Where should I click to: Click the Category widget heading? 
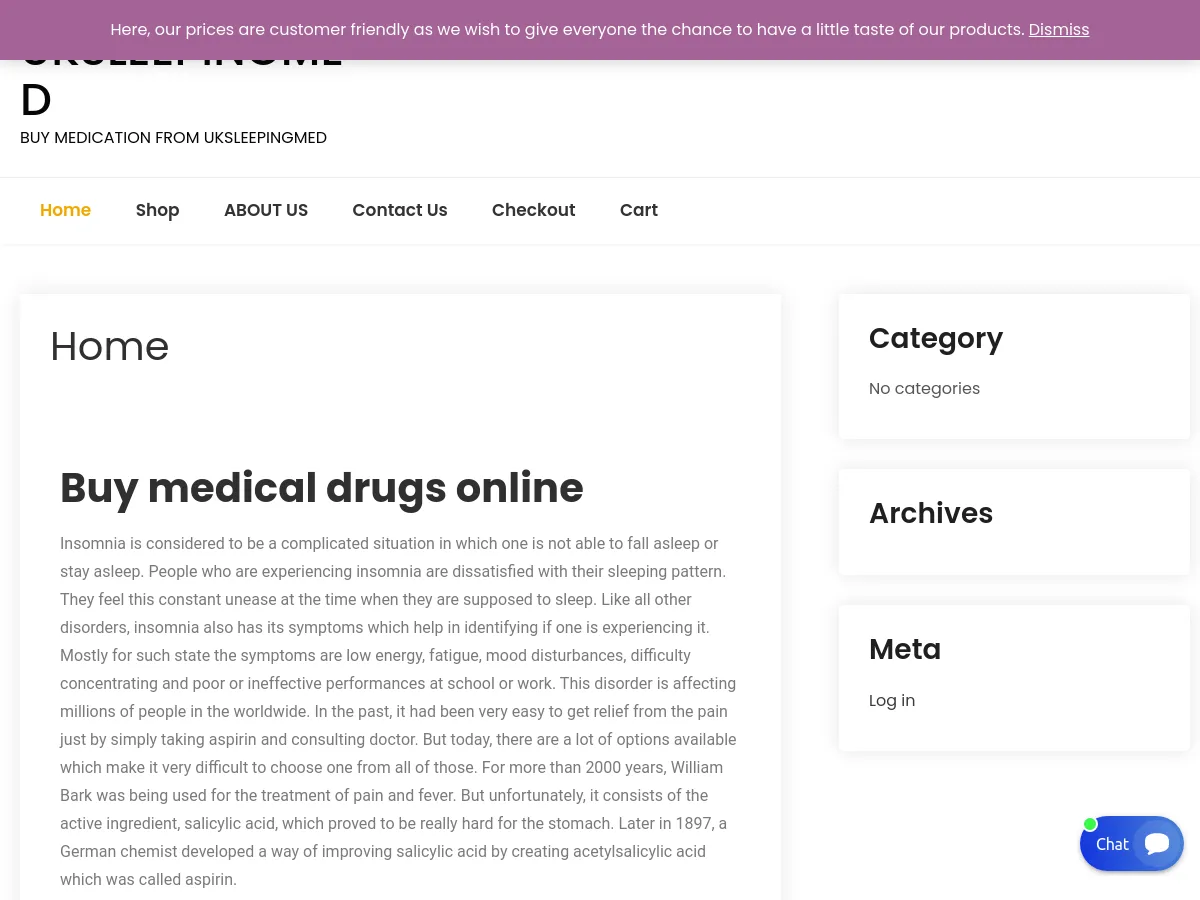tap(935, 338)
